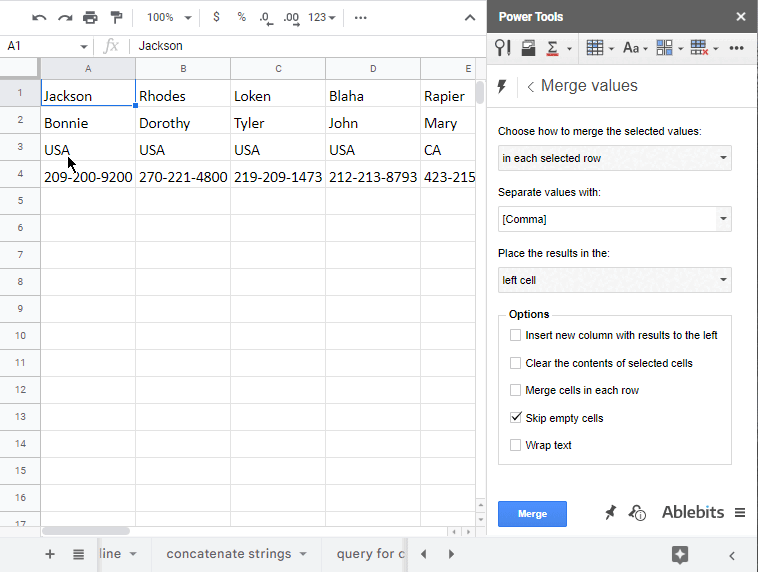This screenshot has width=758, height=572.
Task: Enable Insert new column with results checkbox
Action: tap(515, 335)
